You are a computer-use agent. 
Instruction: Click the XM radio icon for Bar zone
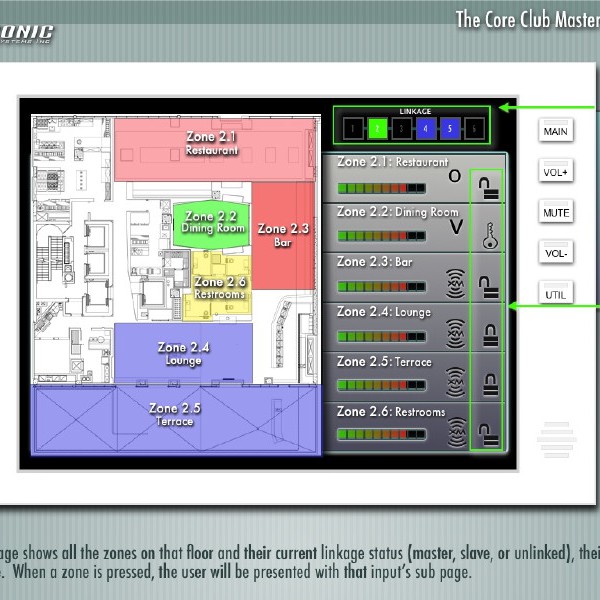click(455, 283)
